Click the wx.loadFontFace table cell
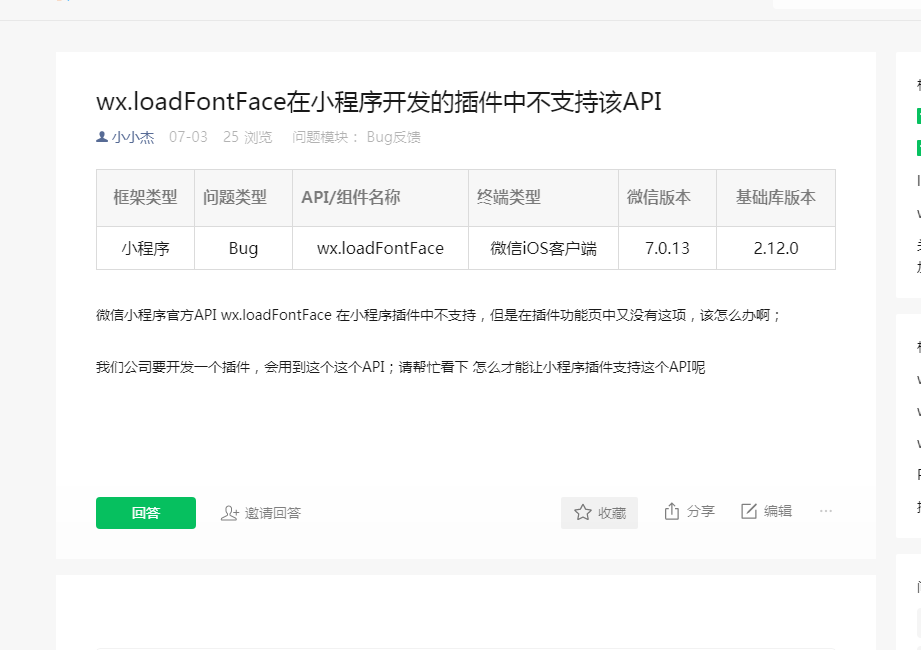This screenshot has width=921, height=650. pyautogui.click(x=380, y=248)
